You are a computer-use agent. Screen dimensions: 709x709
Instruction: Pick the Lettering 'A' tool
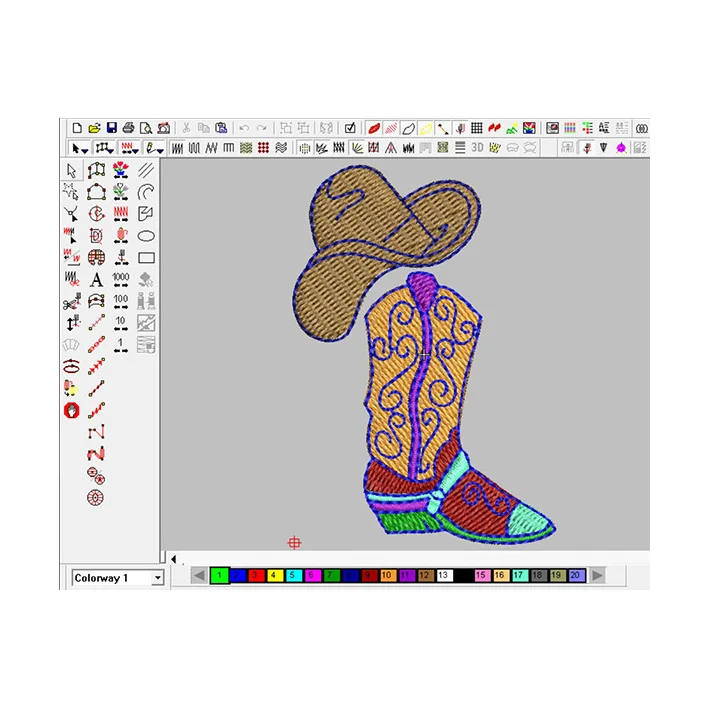click(96, 280)
